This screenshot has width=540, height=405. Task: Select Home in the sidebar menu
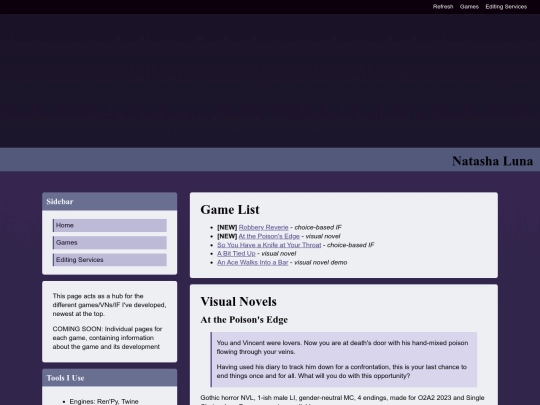(110, 225)
